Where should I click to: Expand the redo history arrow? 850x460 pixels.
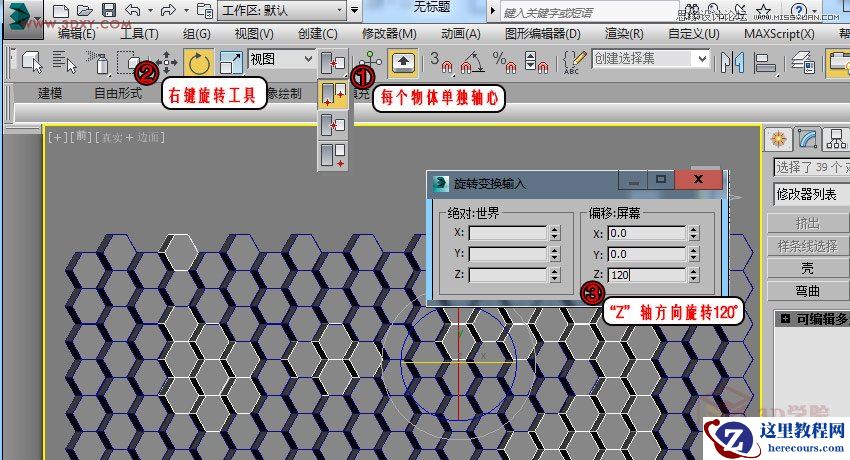pos(186,11)
